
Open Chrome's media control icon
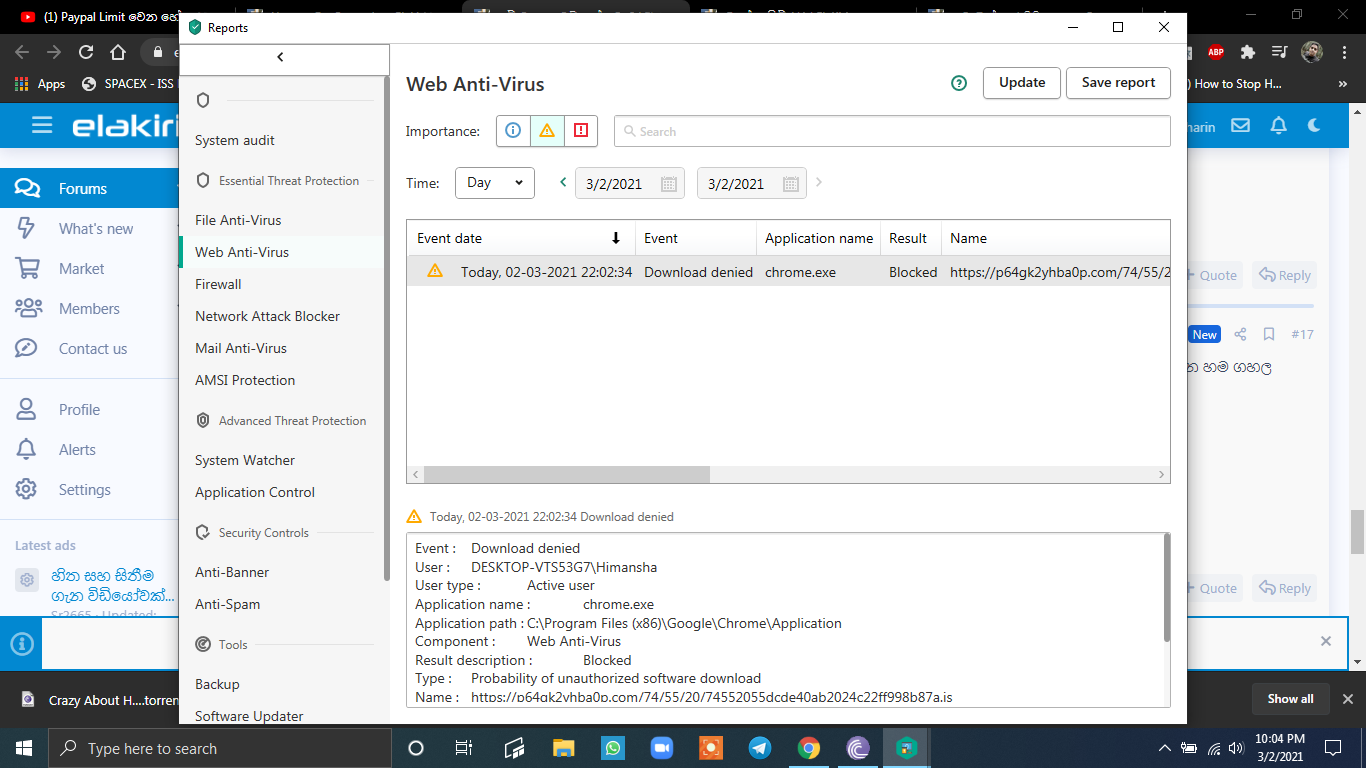pyautogui.click(x=1279, y=52)
